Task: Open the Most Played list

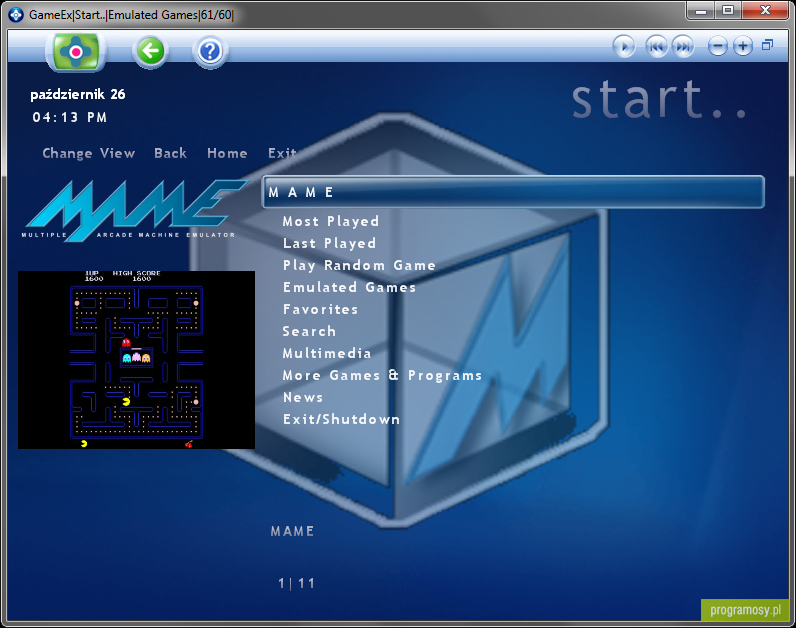Action: pos(330,221)
